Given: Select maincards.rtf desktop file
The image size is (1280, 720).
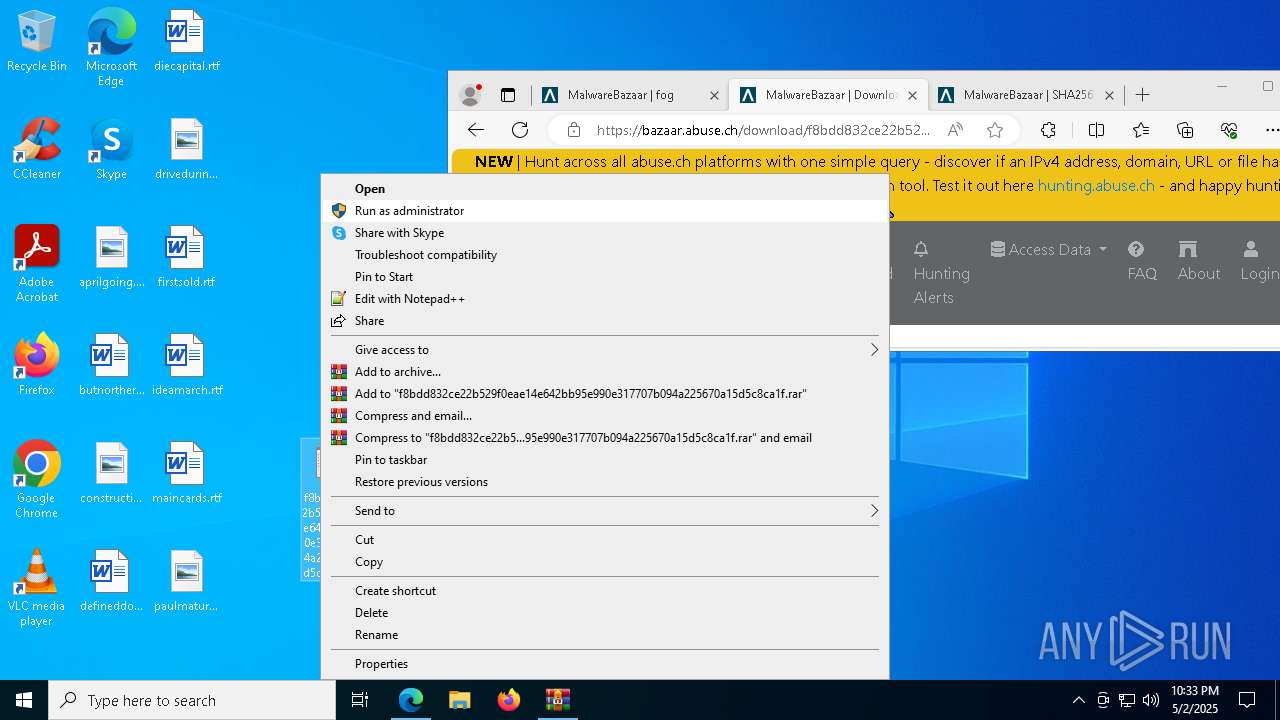Looking at the screenshot, I should tap(187, 474).
